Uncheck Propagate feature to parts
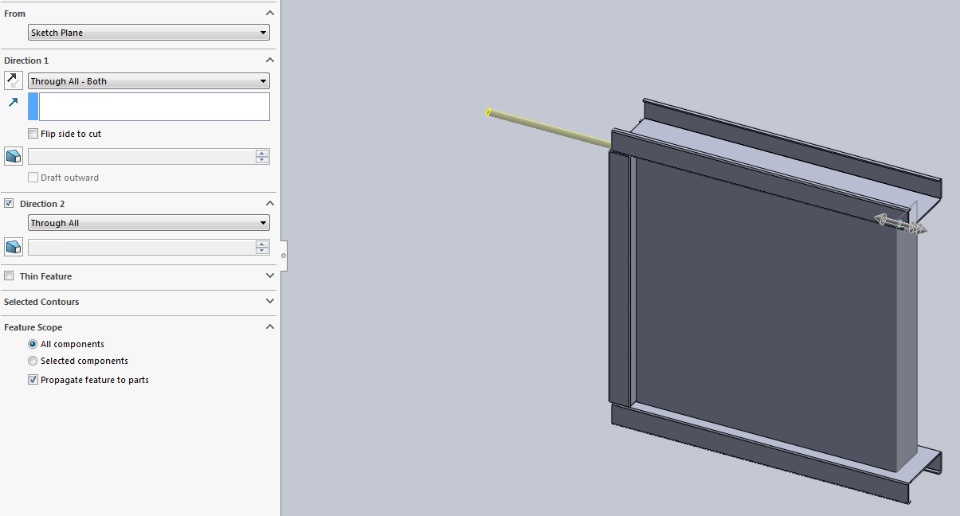This screenshot has width=960, height=516. point(33,380)
